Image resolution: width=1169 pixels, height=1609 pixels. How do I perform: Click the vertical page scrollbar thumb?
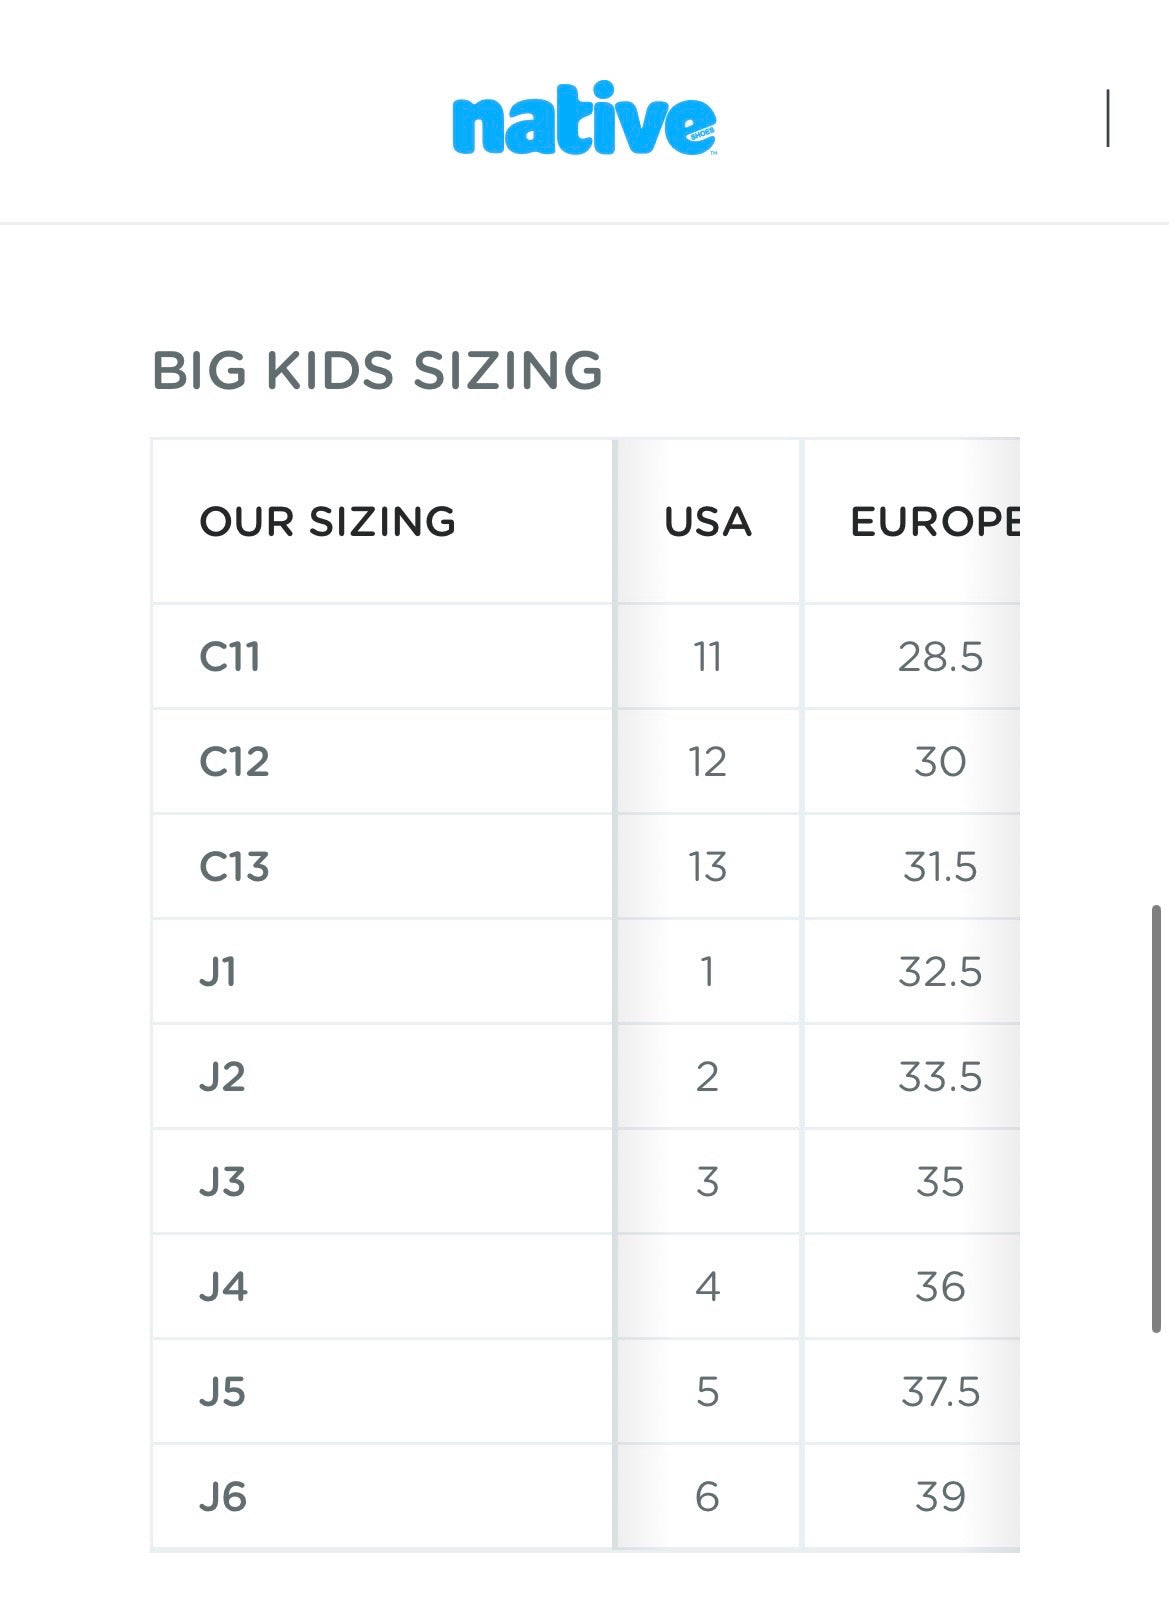pos(1156,1118)
